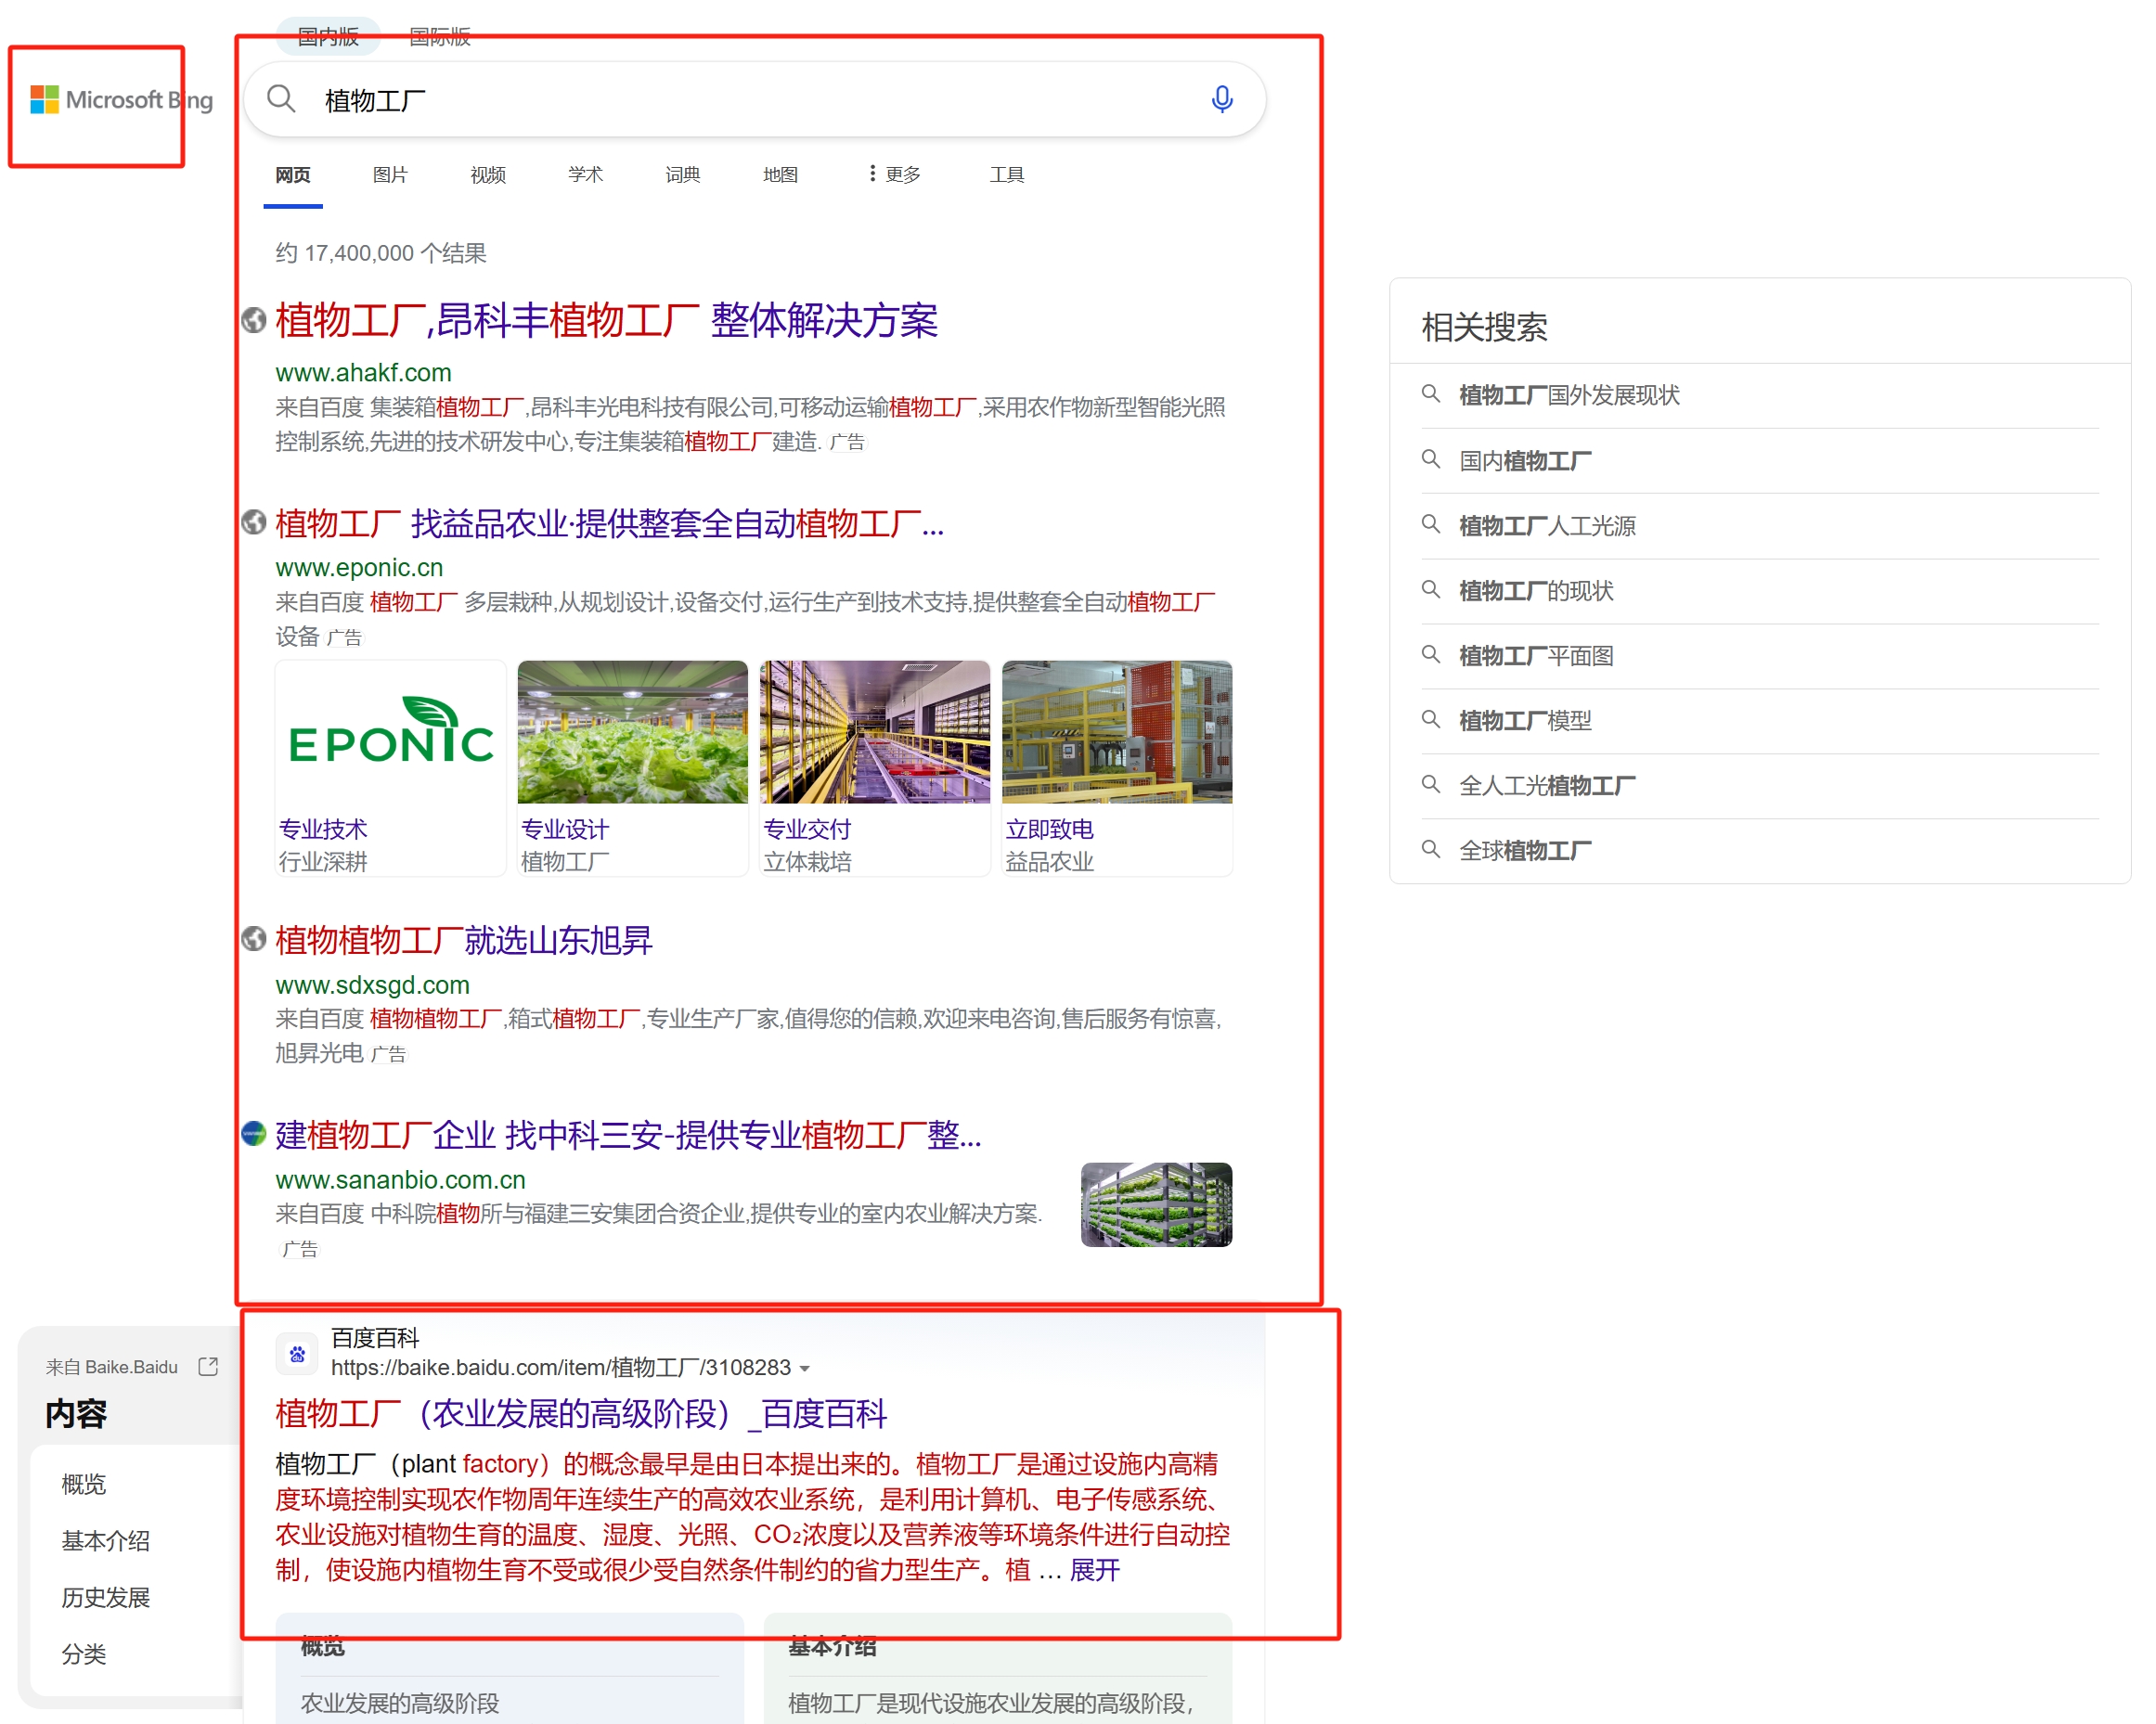Search related term 植物工厂平面图
This screenshot has height=1724, width=2156.
click(1535, 655)
